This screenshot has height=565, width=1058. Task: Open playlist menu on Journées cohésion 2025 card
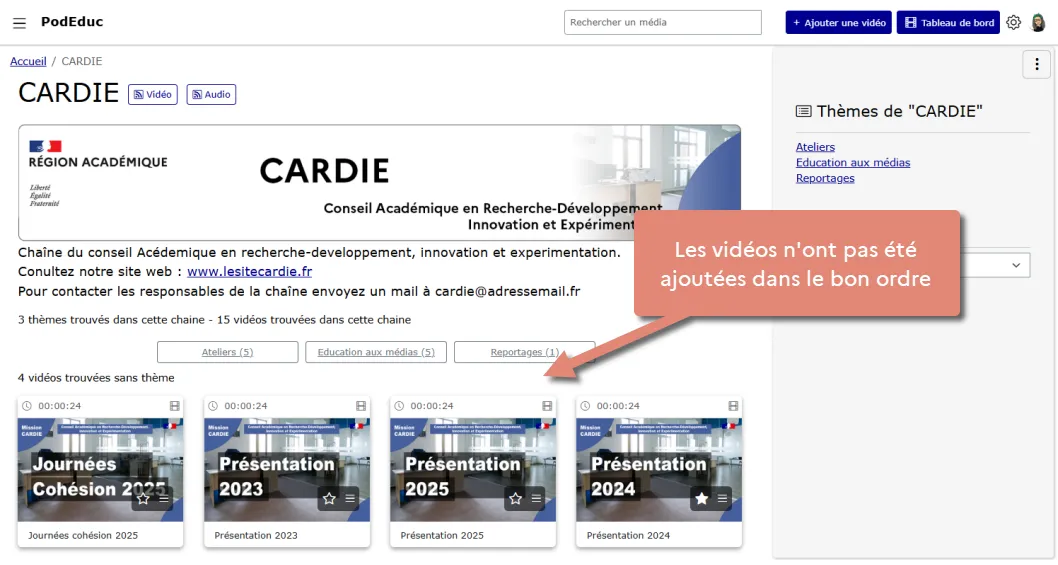pyautogui.click(x=164, y=499)
